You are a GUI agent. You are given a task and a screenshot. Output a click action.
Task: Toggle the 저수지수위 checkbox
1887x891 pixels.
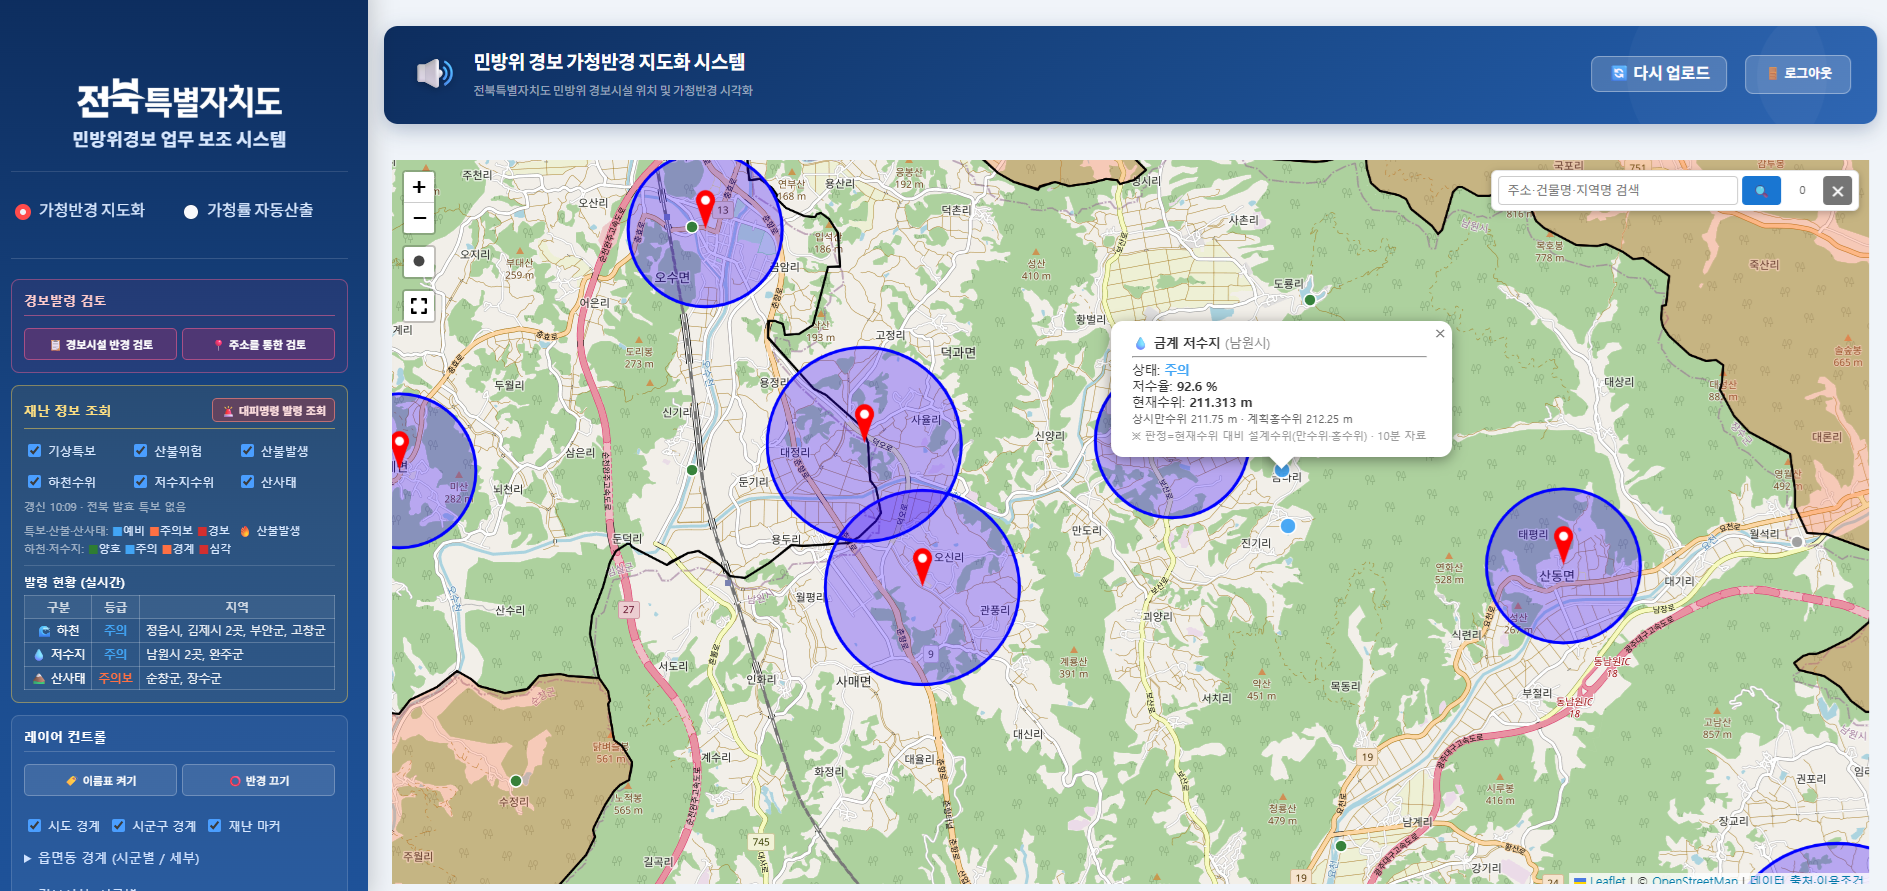pyautogui.click(x=141, y=482)
